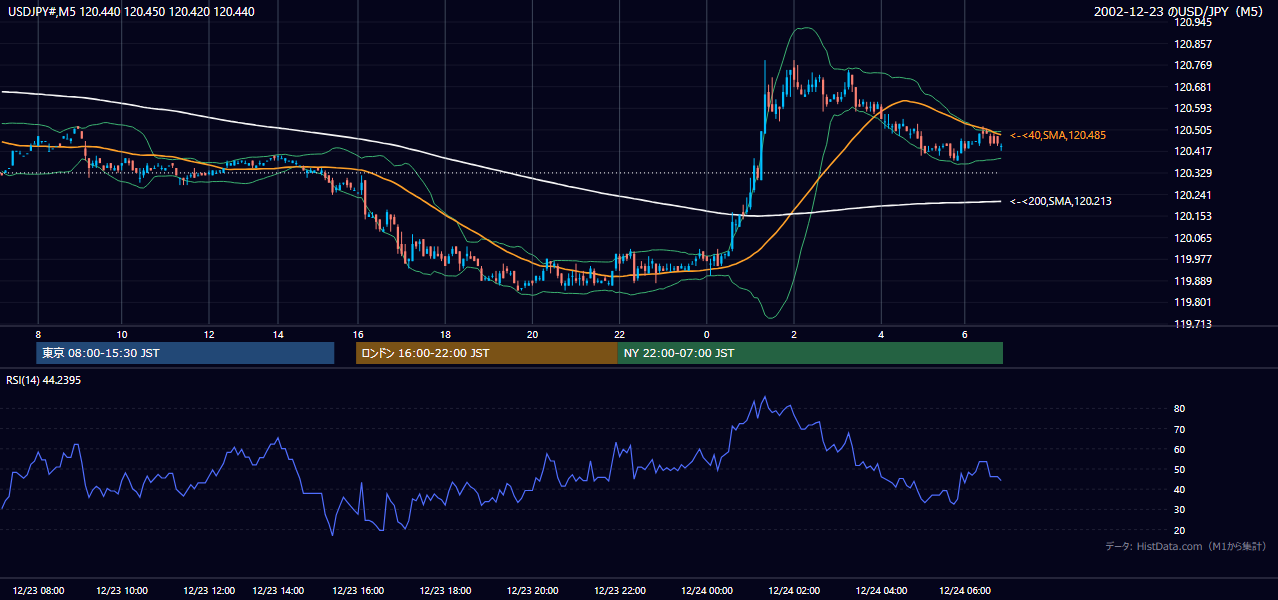Click the 12/23 20:00 date label
Image resolution: width=1278 pixels, height=600 pixels.
click(533, 590)
